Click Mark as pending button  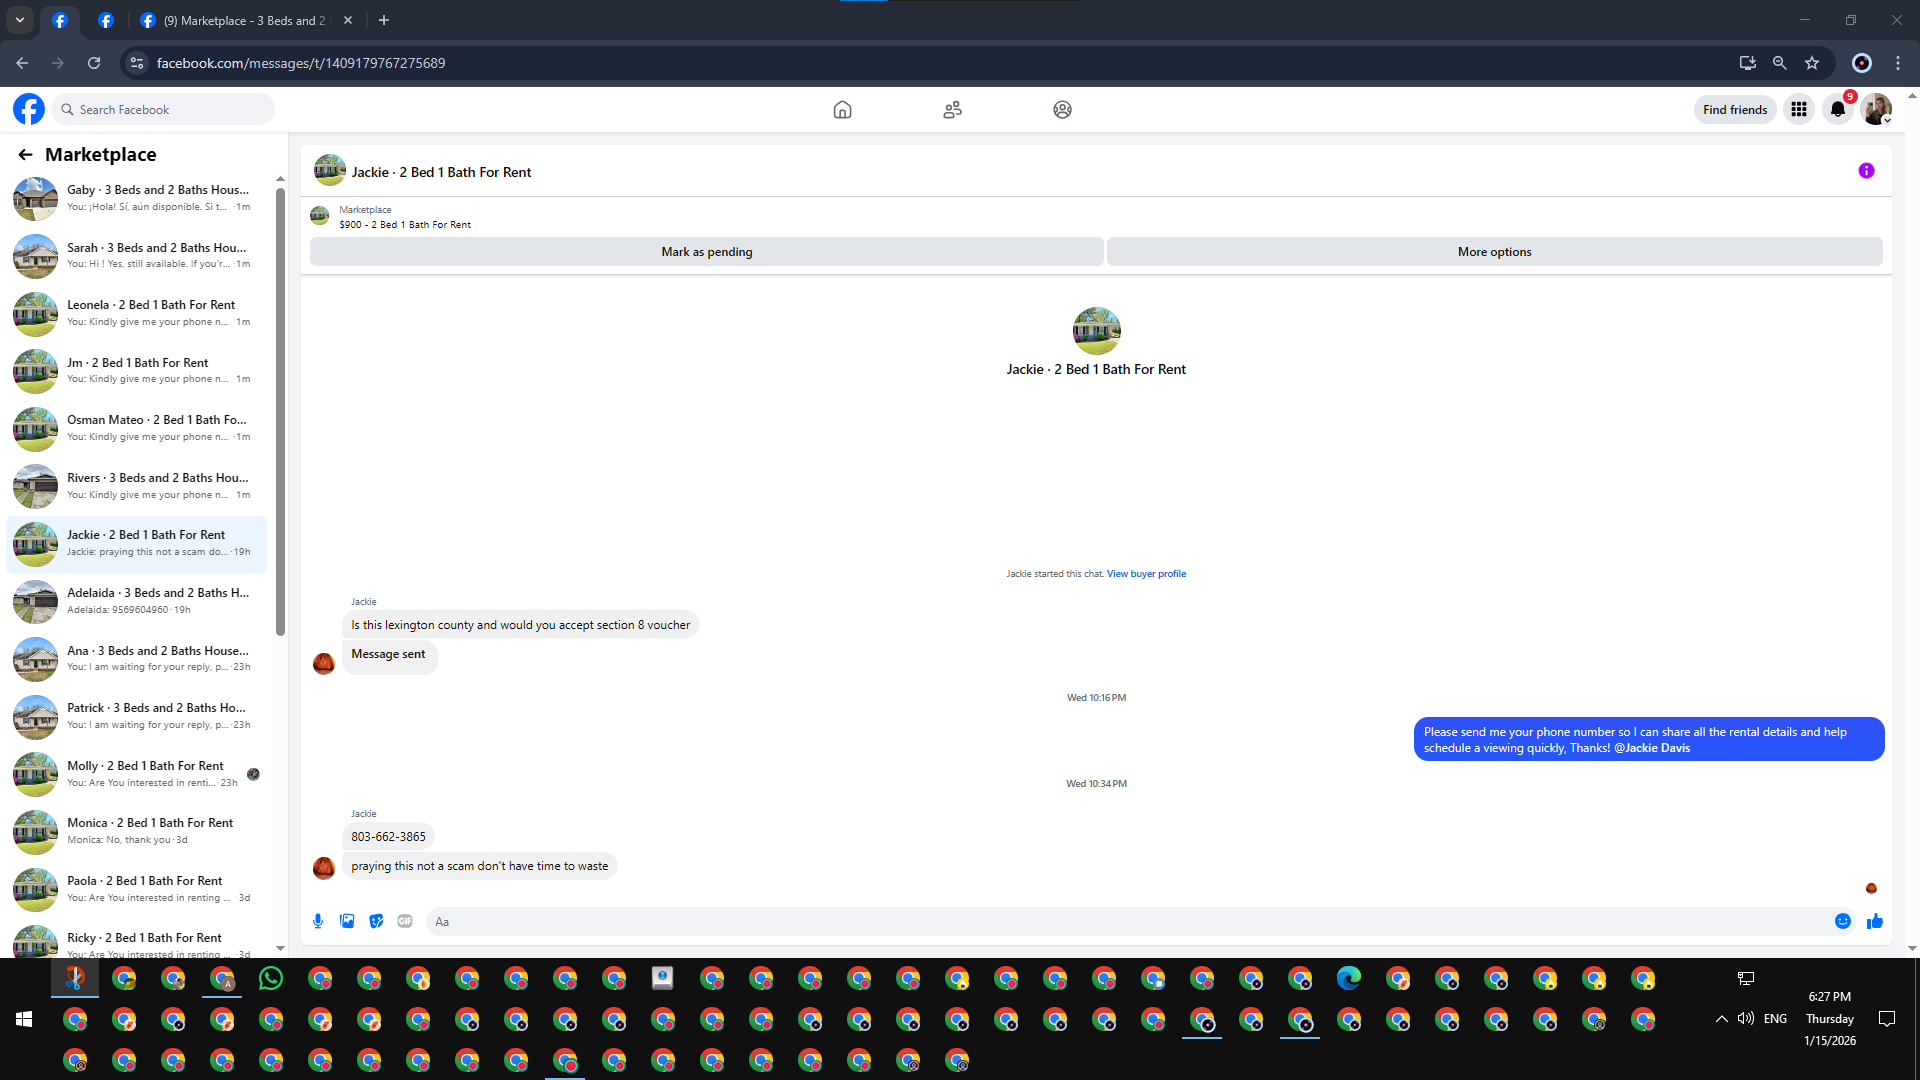coord(706,252)
